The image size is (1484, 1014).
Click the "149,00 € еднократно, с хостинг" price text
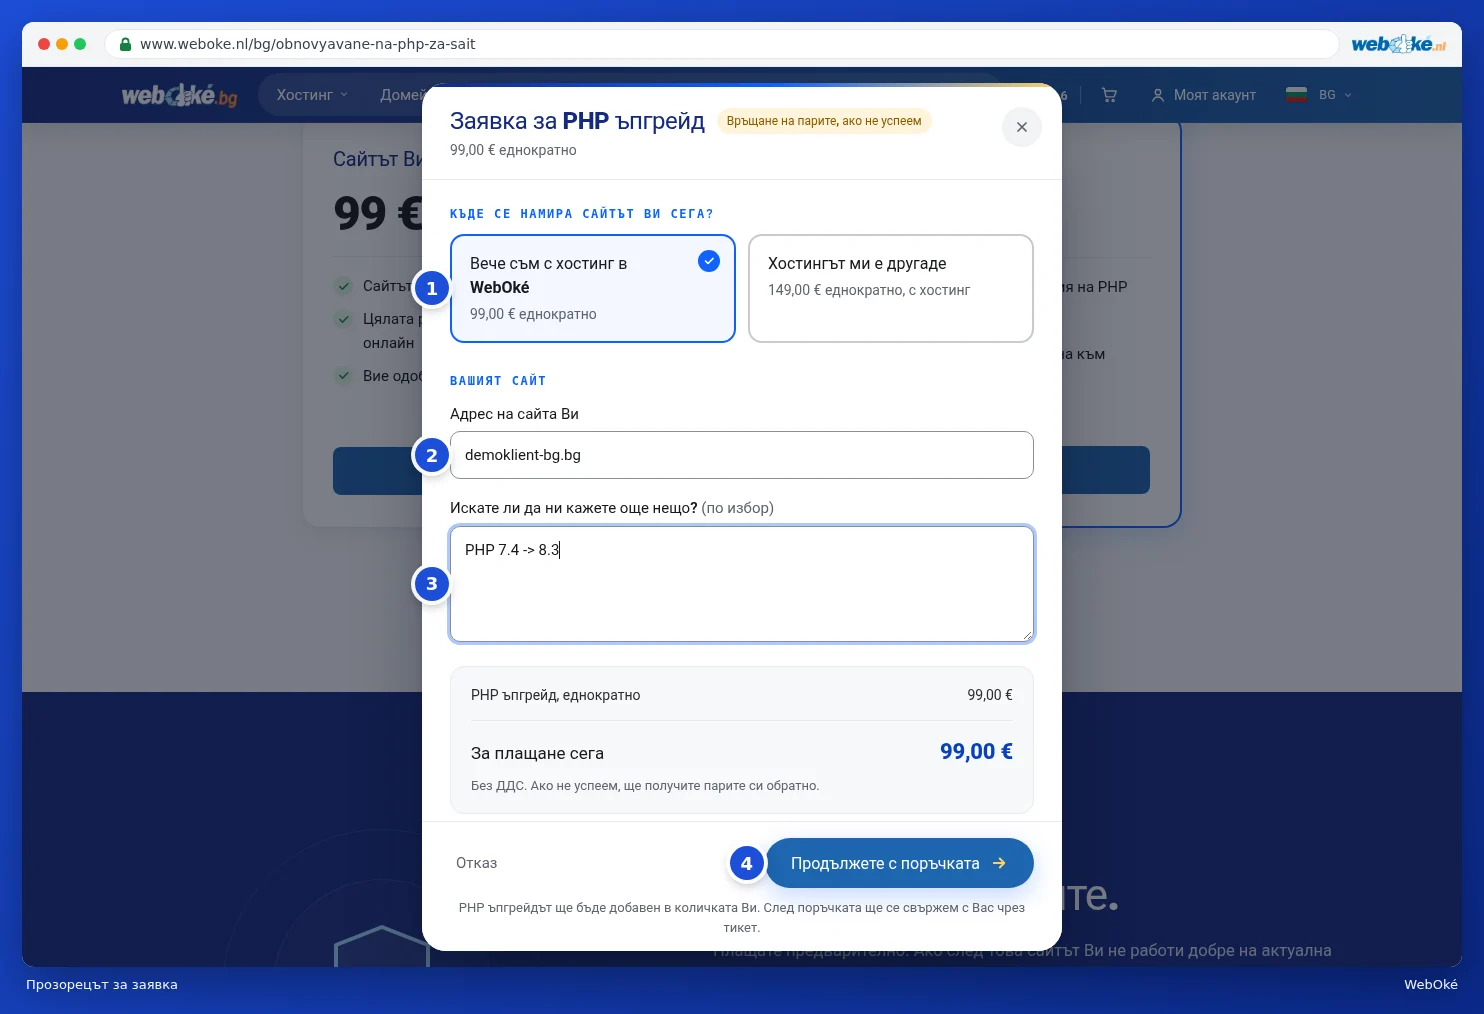869,290
